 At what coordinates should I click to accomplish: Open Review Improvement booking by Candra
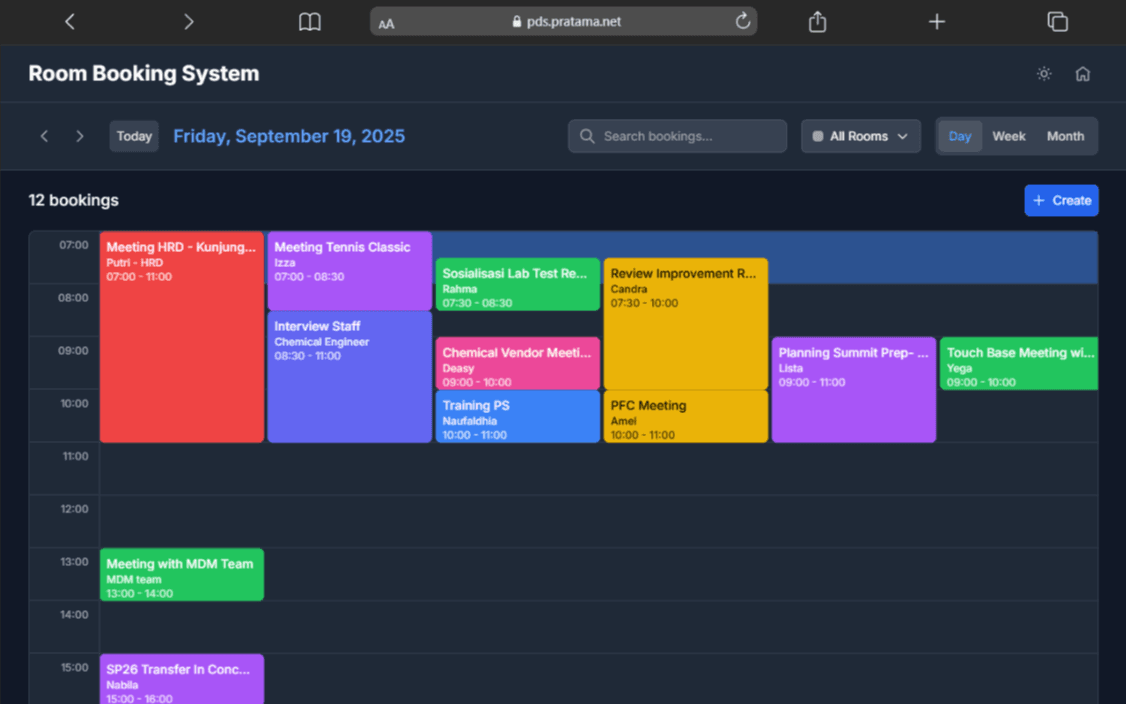click(686, 324)
